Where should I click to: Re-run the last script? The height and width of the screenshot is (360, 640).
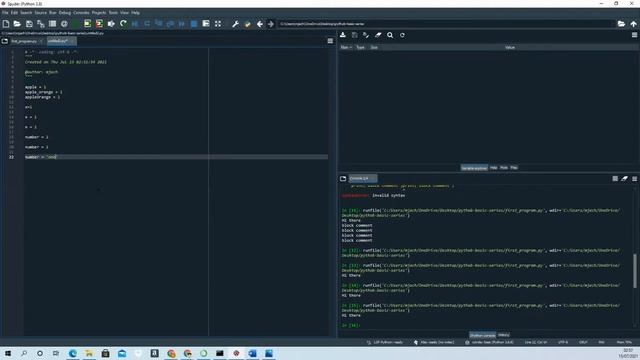(123, 24)
